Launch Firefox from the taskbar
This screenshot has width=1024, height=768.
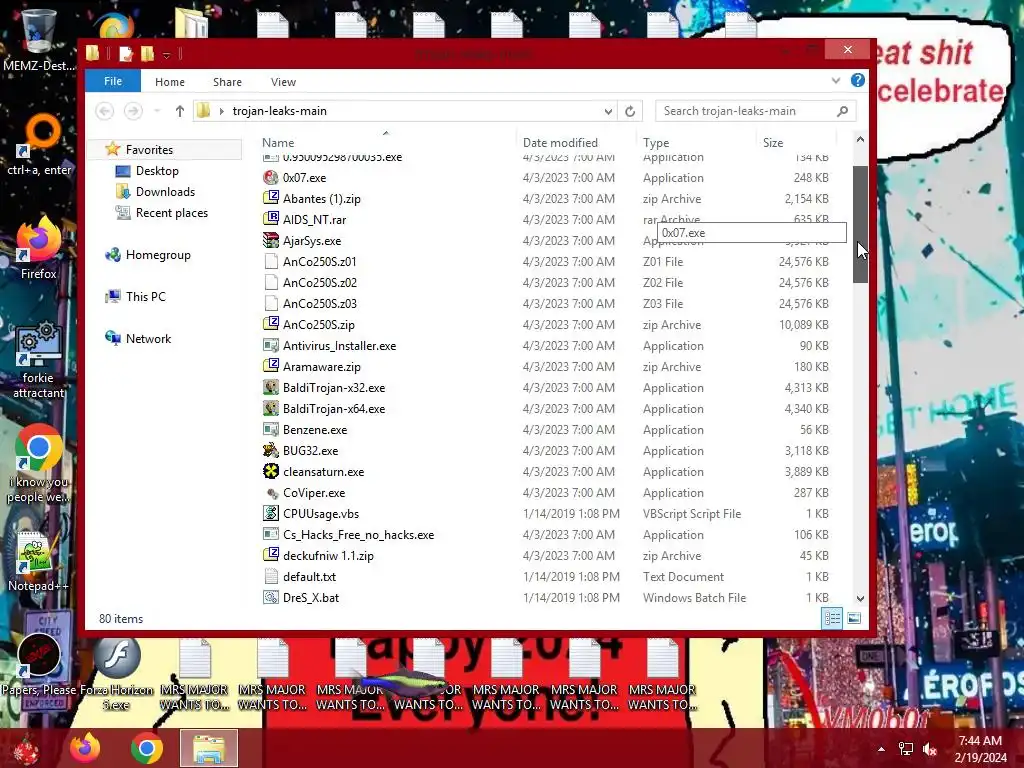85,748
